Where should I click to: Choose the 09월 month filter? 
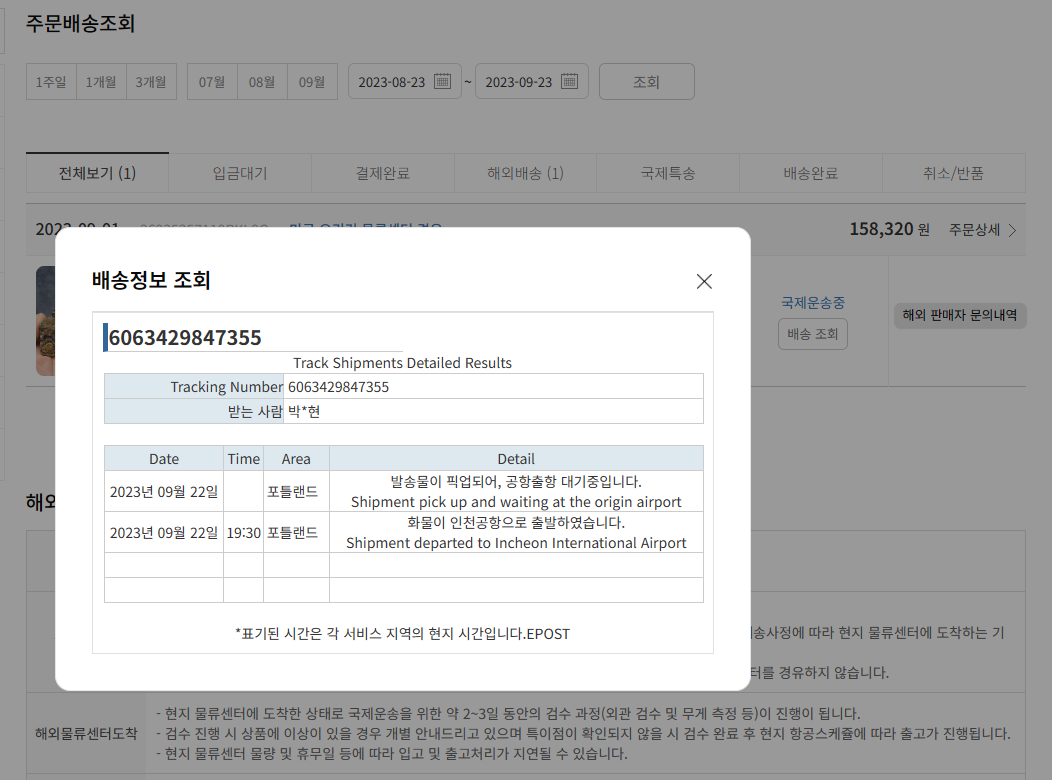312,82
